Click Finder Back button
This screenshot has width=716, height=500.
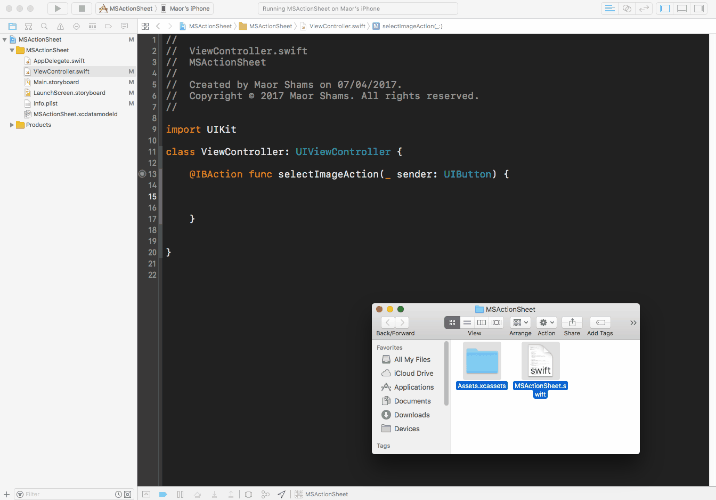tap(388, 322)
